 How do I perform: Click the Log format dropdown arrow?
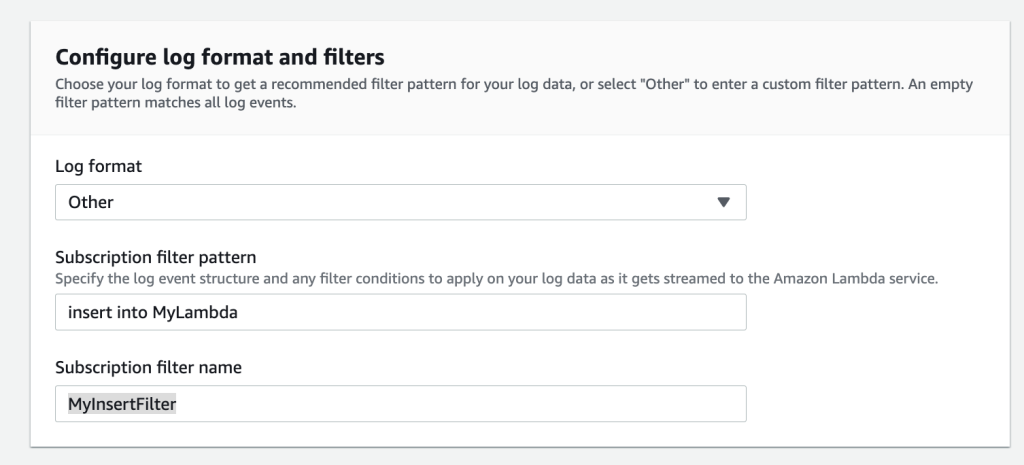724,202
